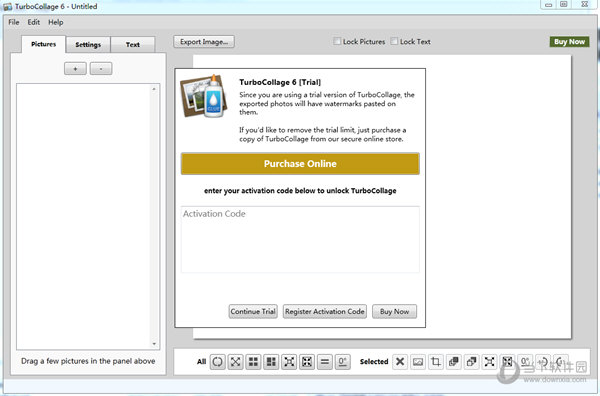Click the Buy Now button in the trial dialog

[x=395, y=311]
